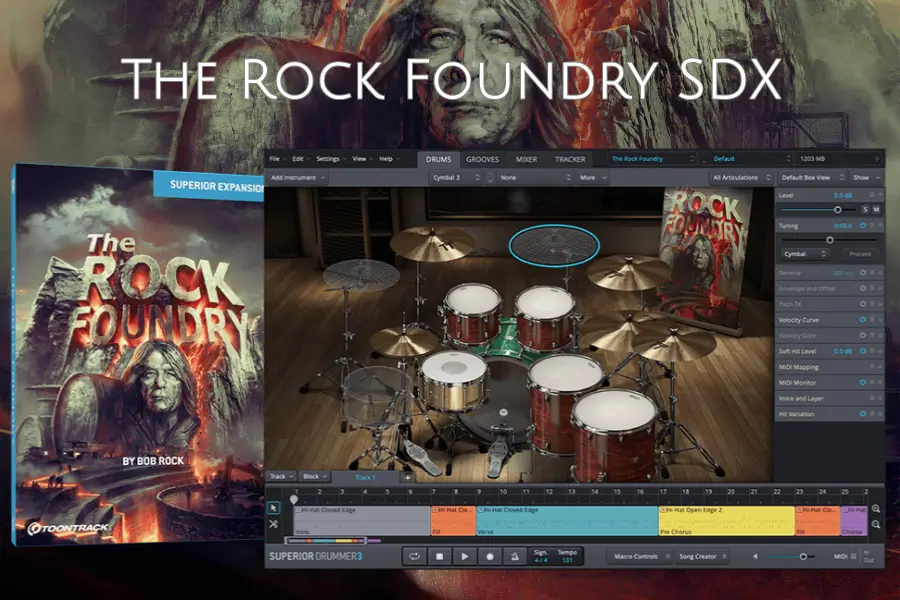Switch to the Grooves tab
Image resolution: width=900 pixels, height=600 pixels.
[x=482, y=159]
